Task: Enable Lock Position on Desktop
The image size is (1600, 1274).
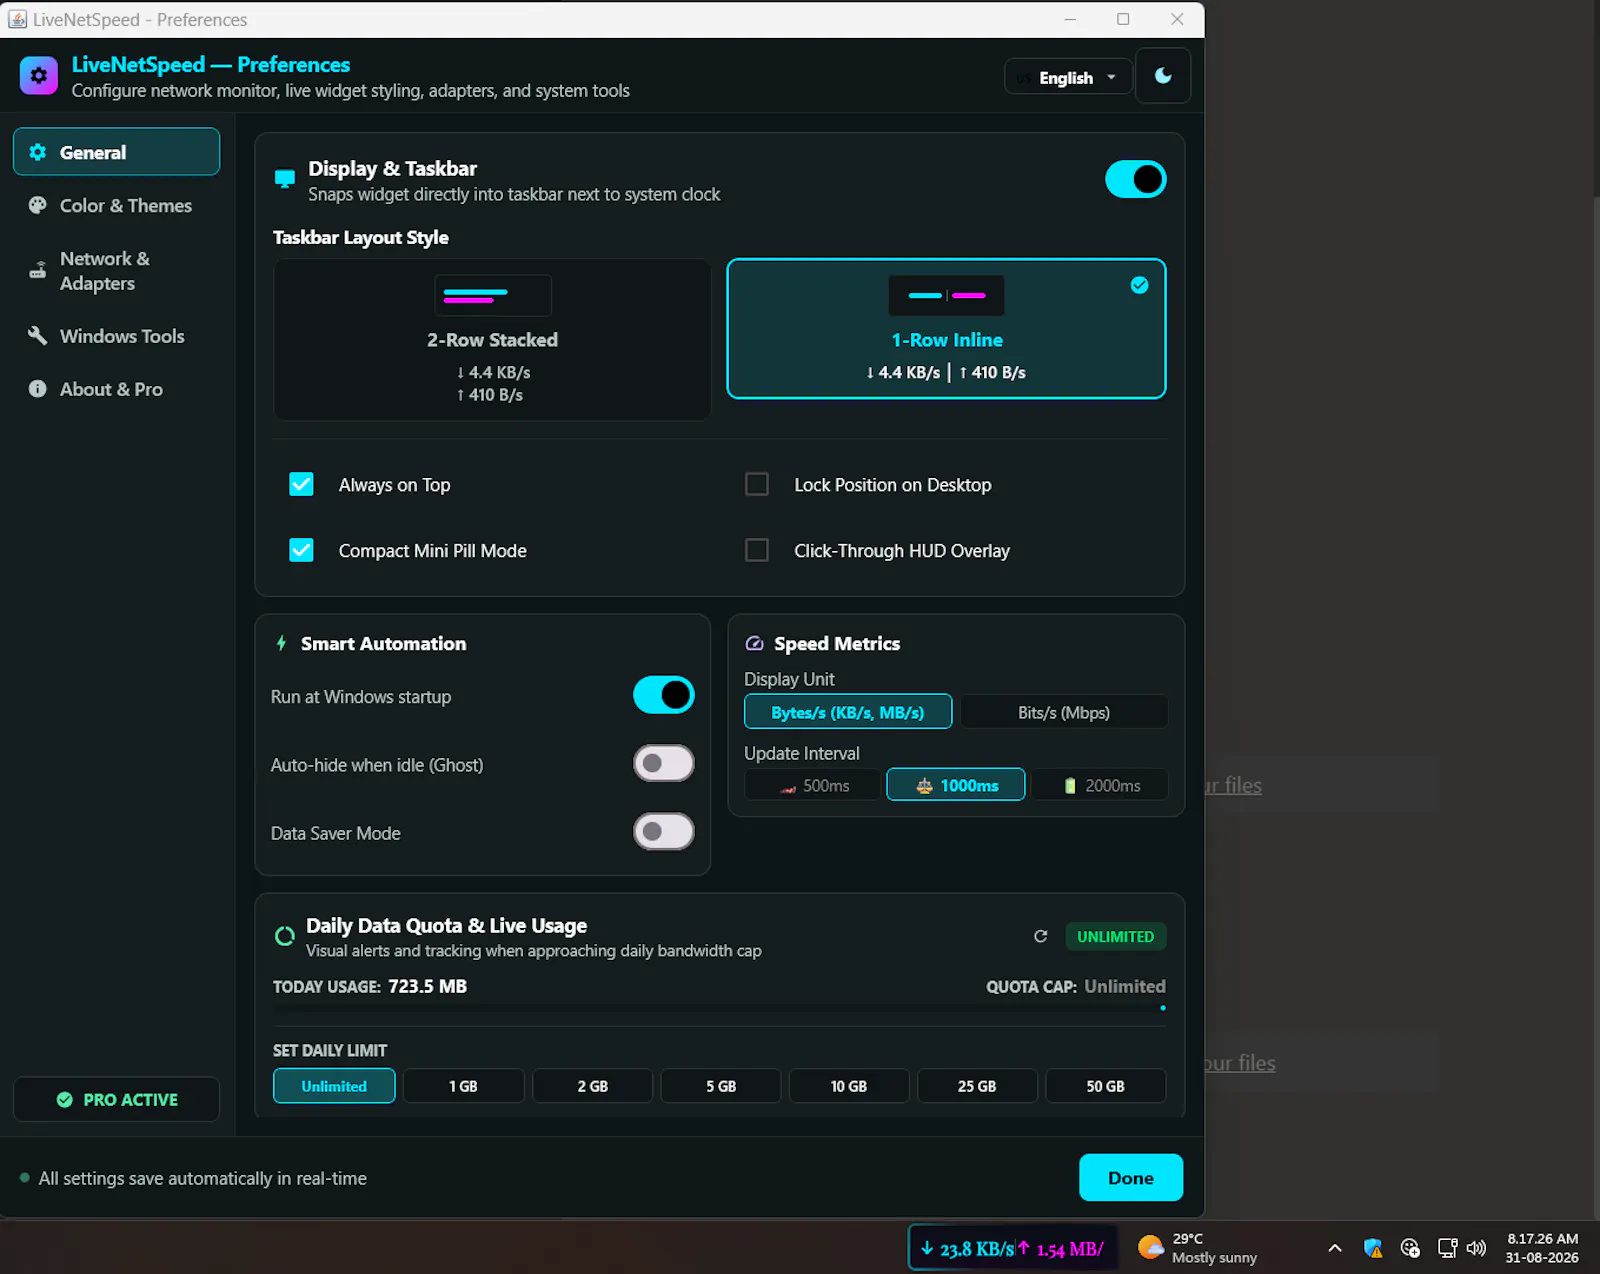Action: 757,485
